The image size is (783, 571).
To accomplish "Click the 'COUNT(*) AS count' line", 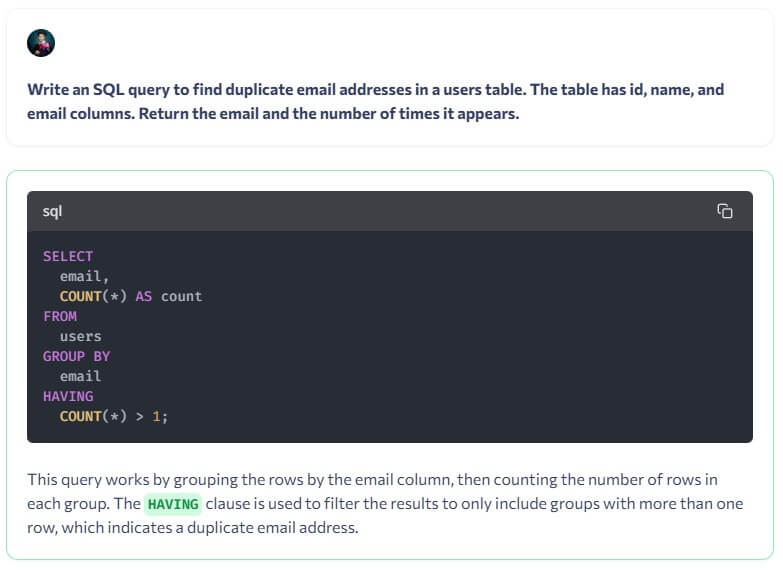I will point(131,296).
